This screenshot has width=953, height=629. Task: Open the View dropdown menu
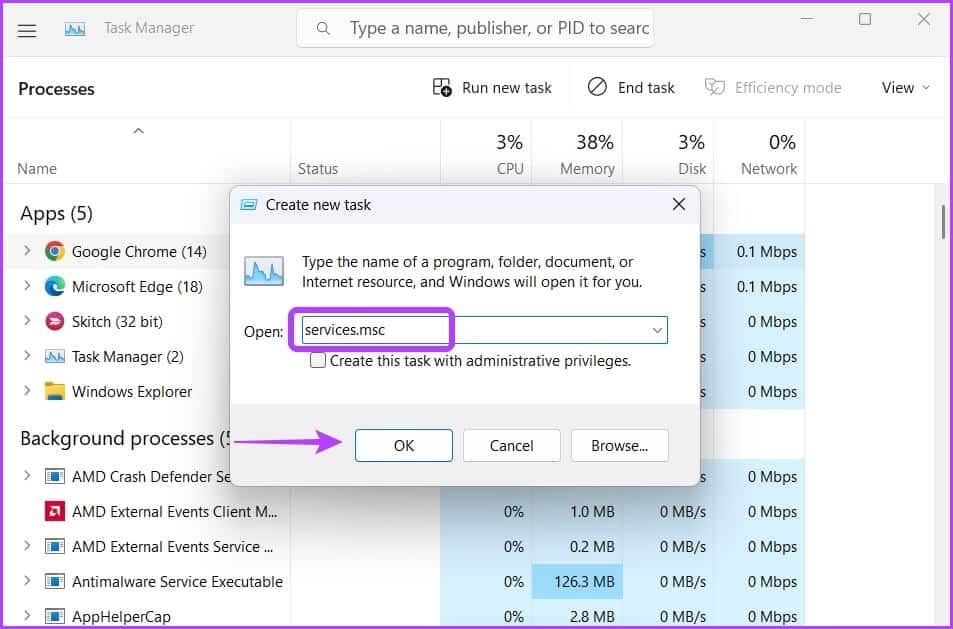click(905, 88)
